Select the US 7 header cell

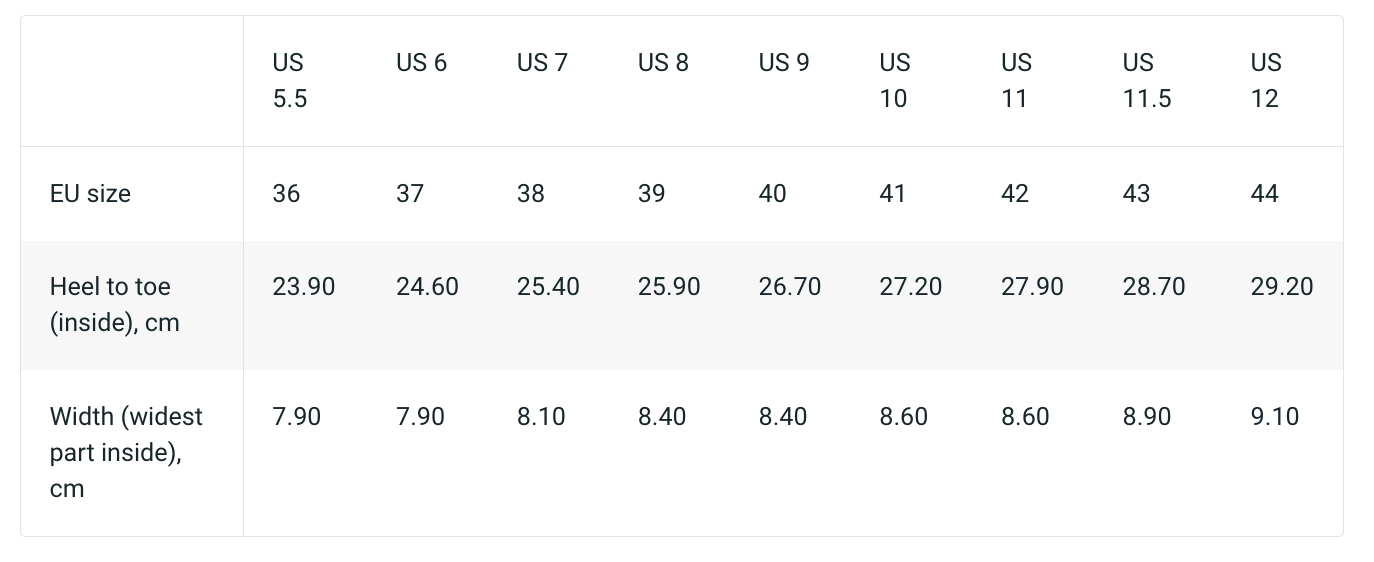click(x=542, y=62)
